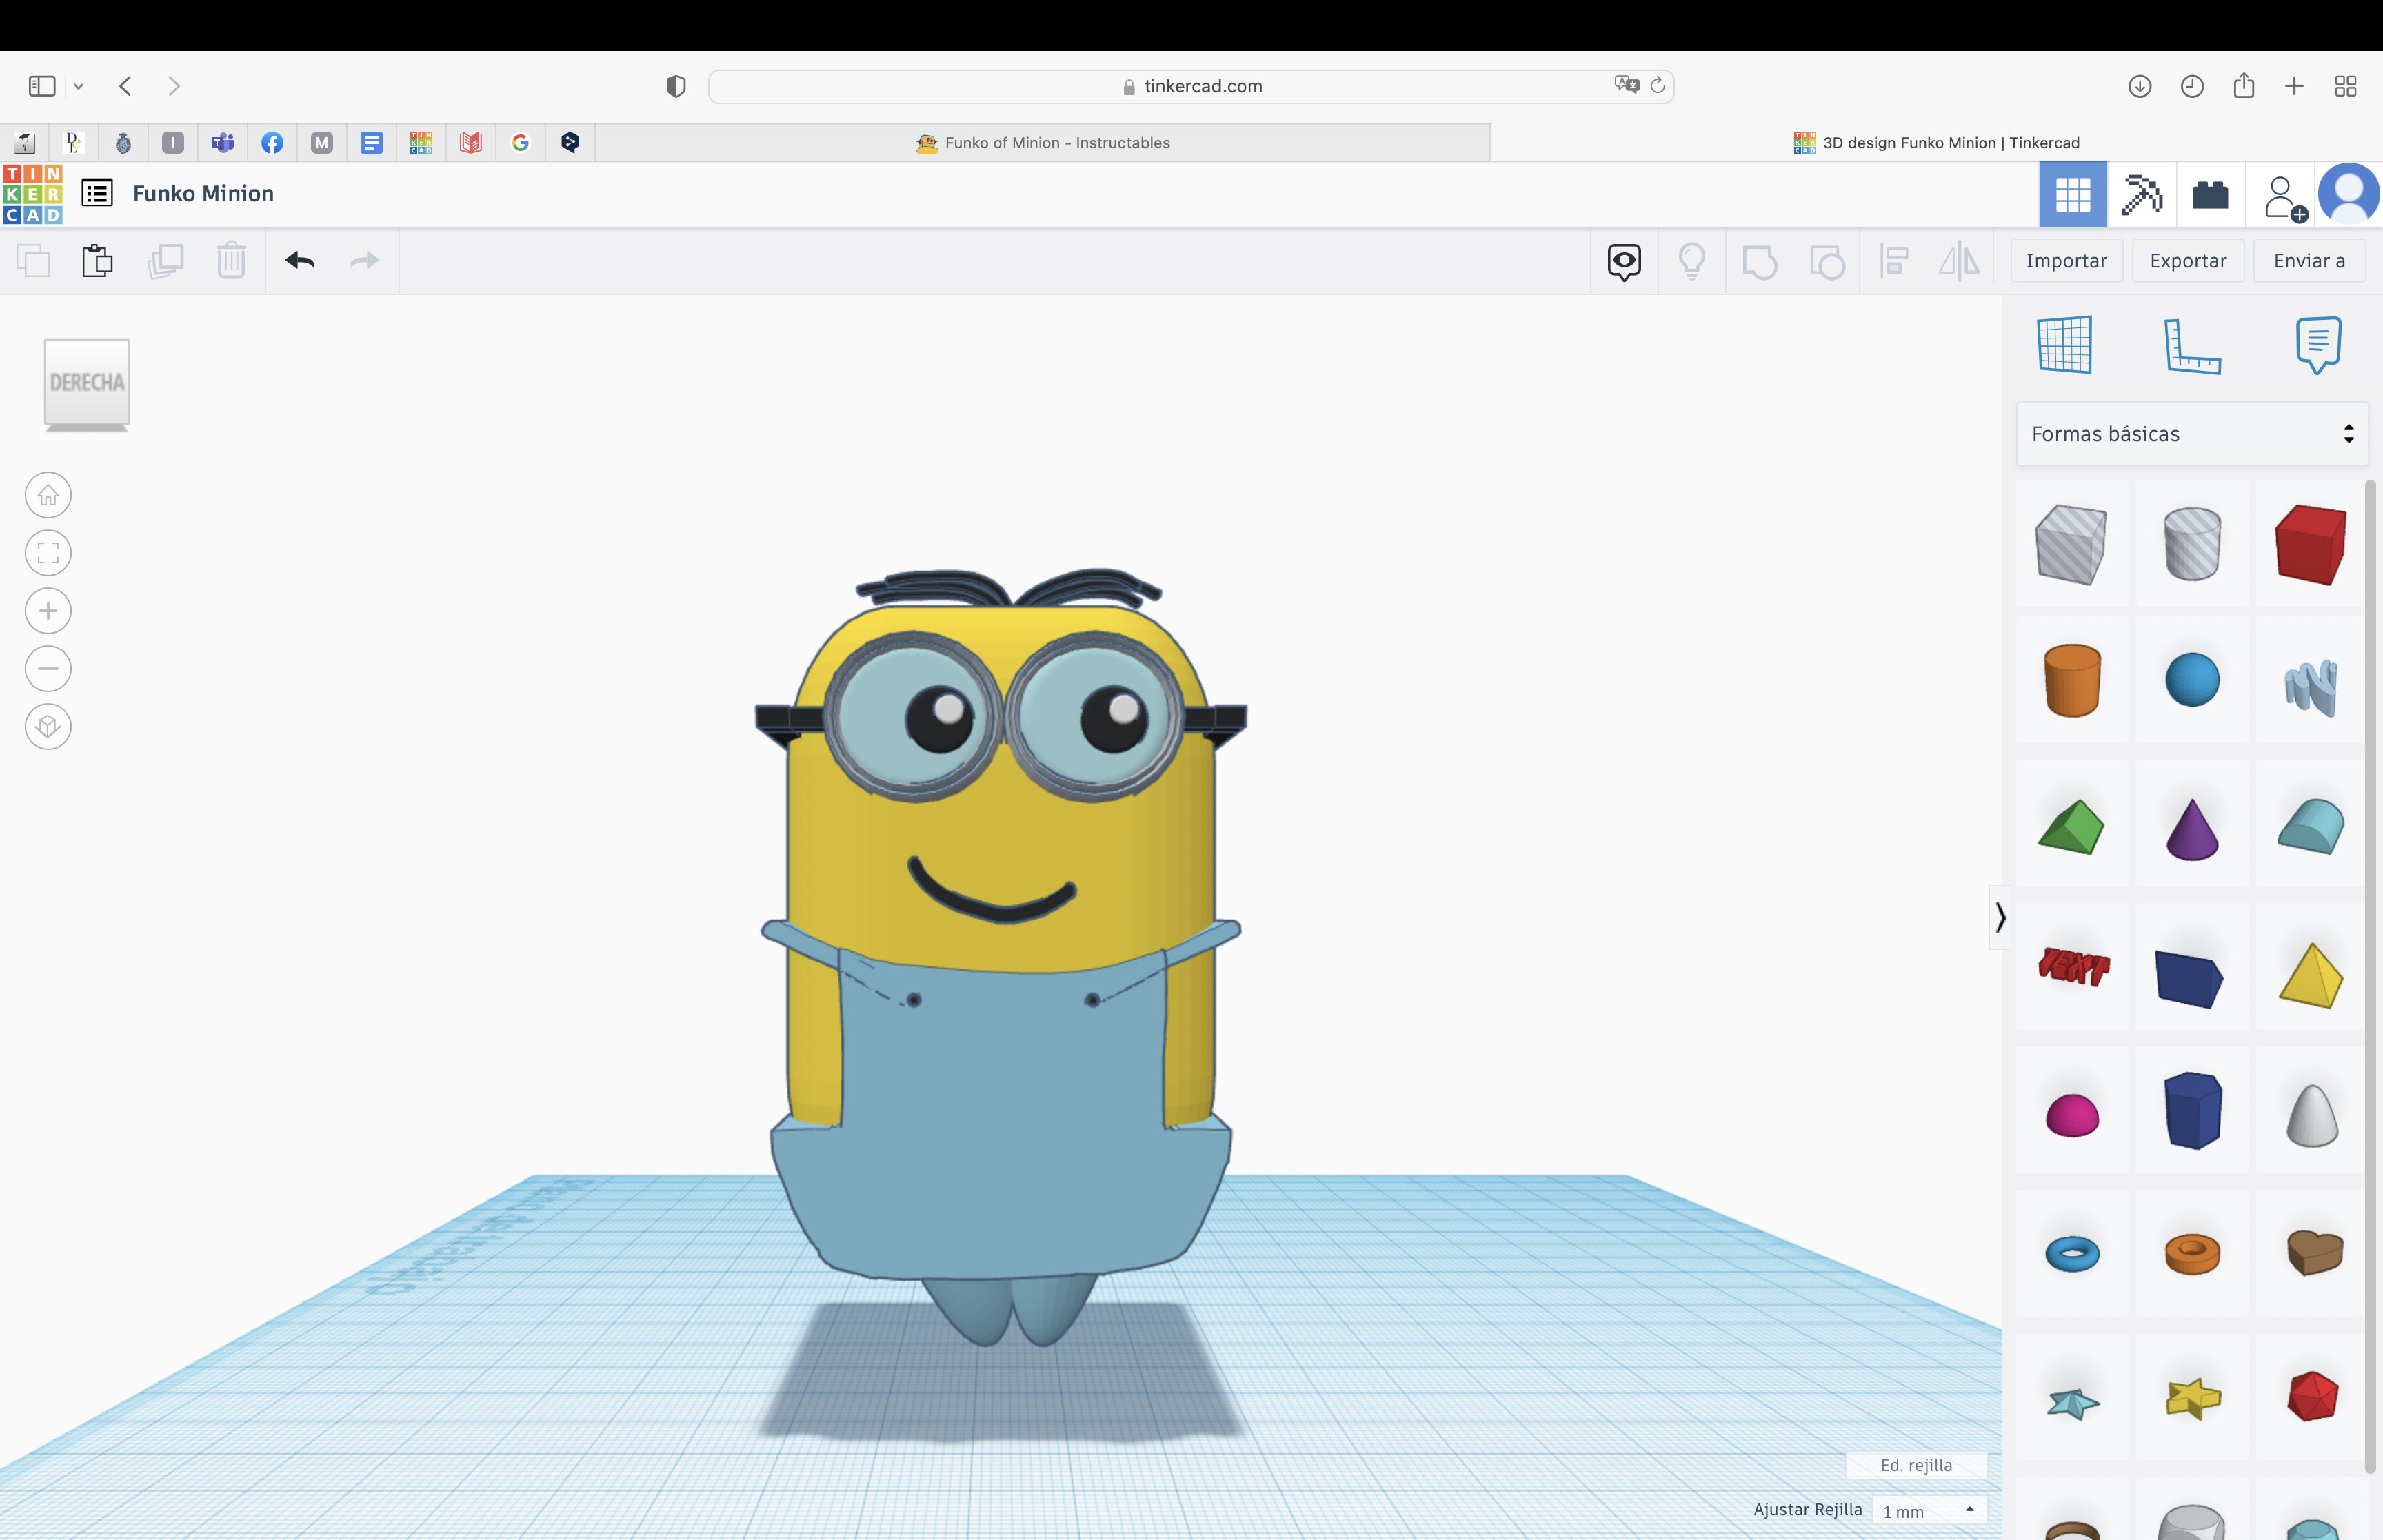Pick the orange cylinder shape
2383x1540 pixels.
[2072, 680]
